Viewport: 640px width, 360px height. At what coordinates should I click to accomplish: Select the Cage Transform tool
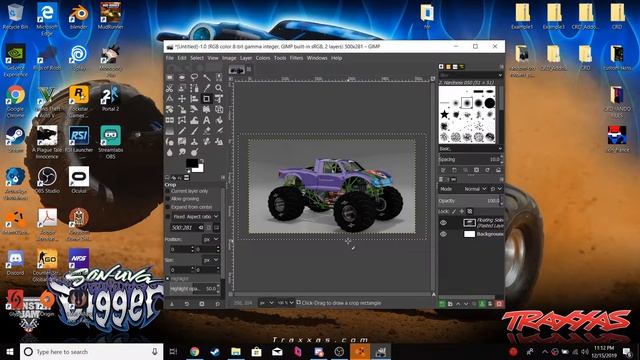point(182,120)
